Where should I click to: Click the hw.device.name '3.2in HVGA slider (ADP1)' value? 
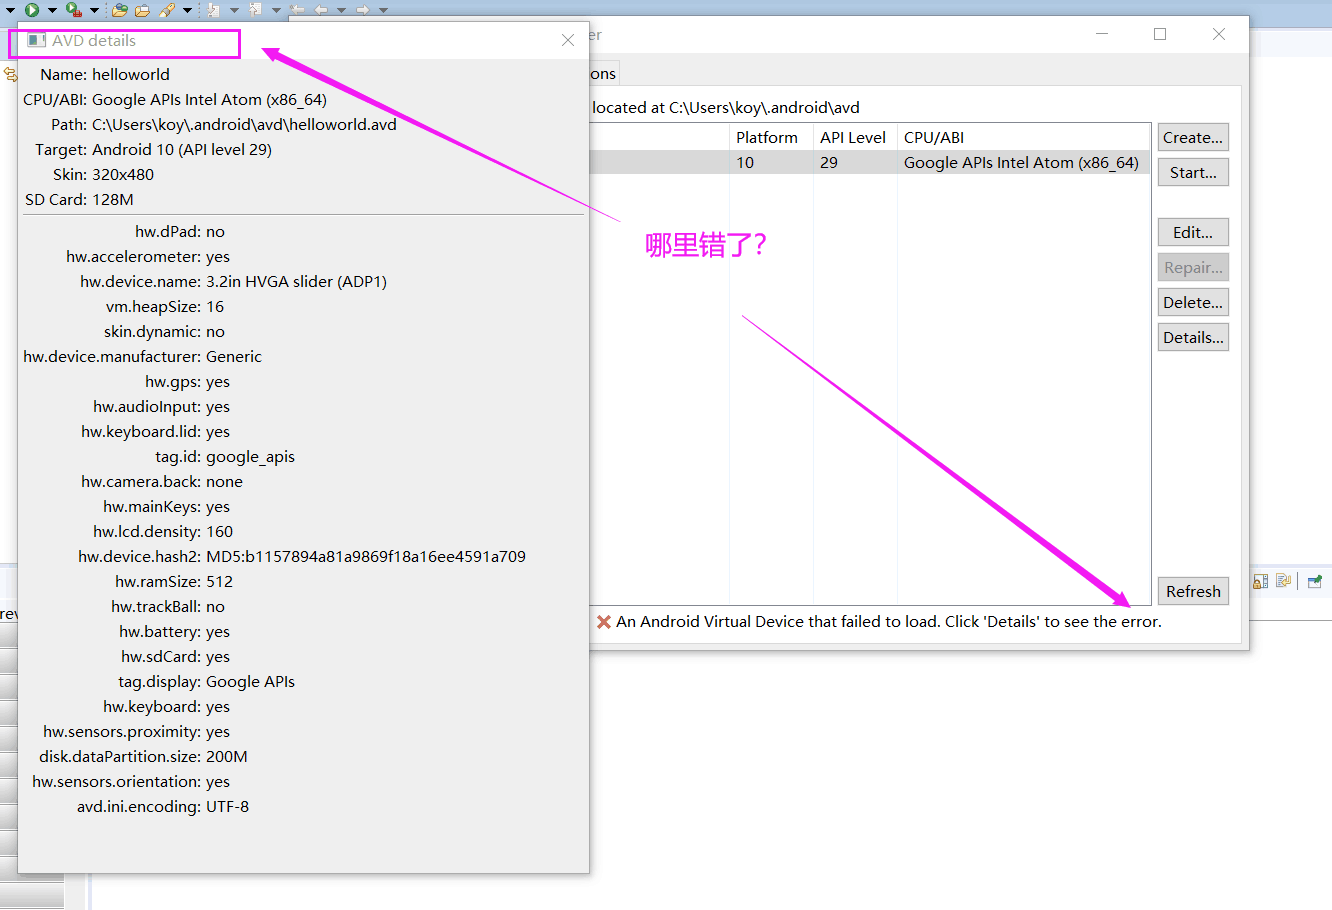[x=296, y=281]
